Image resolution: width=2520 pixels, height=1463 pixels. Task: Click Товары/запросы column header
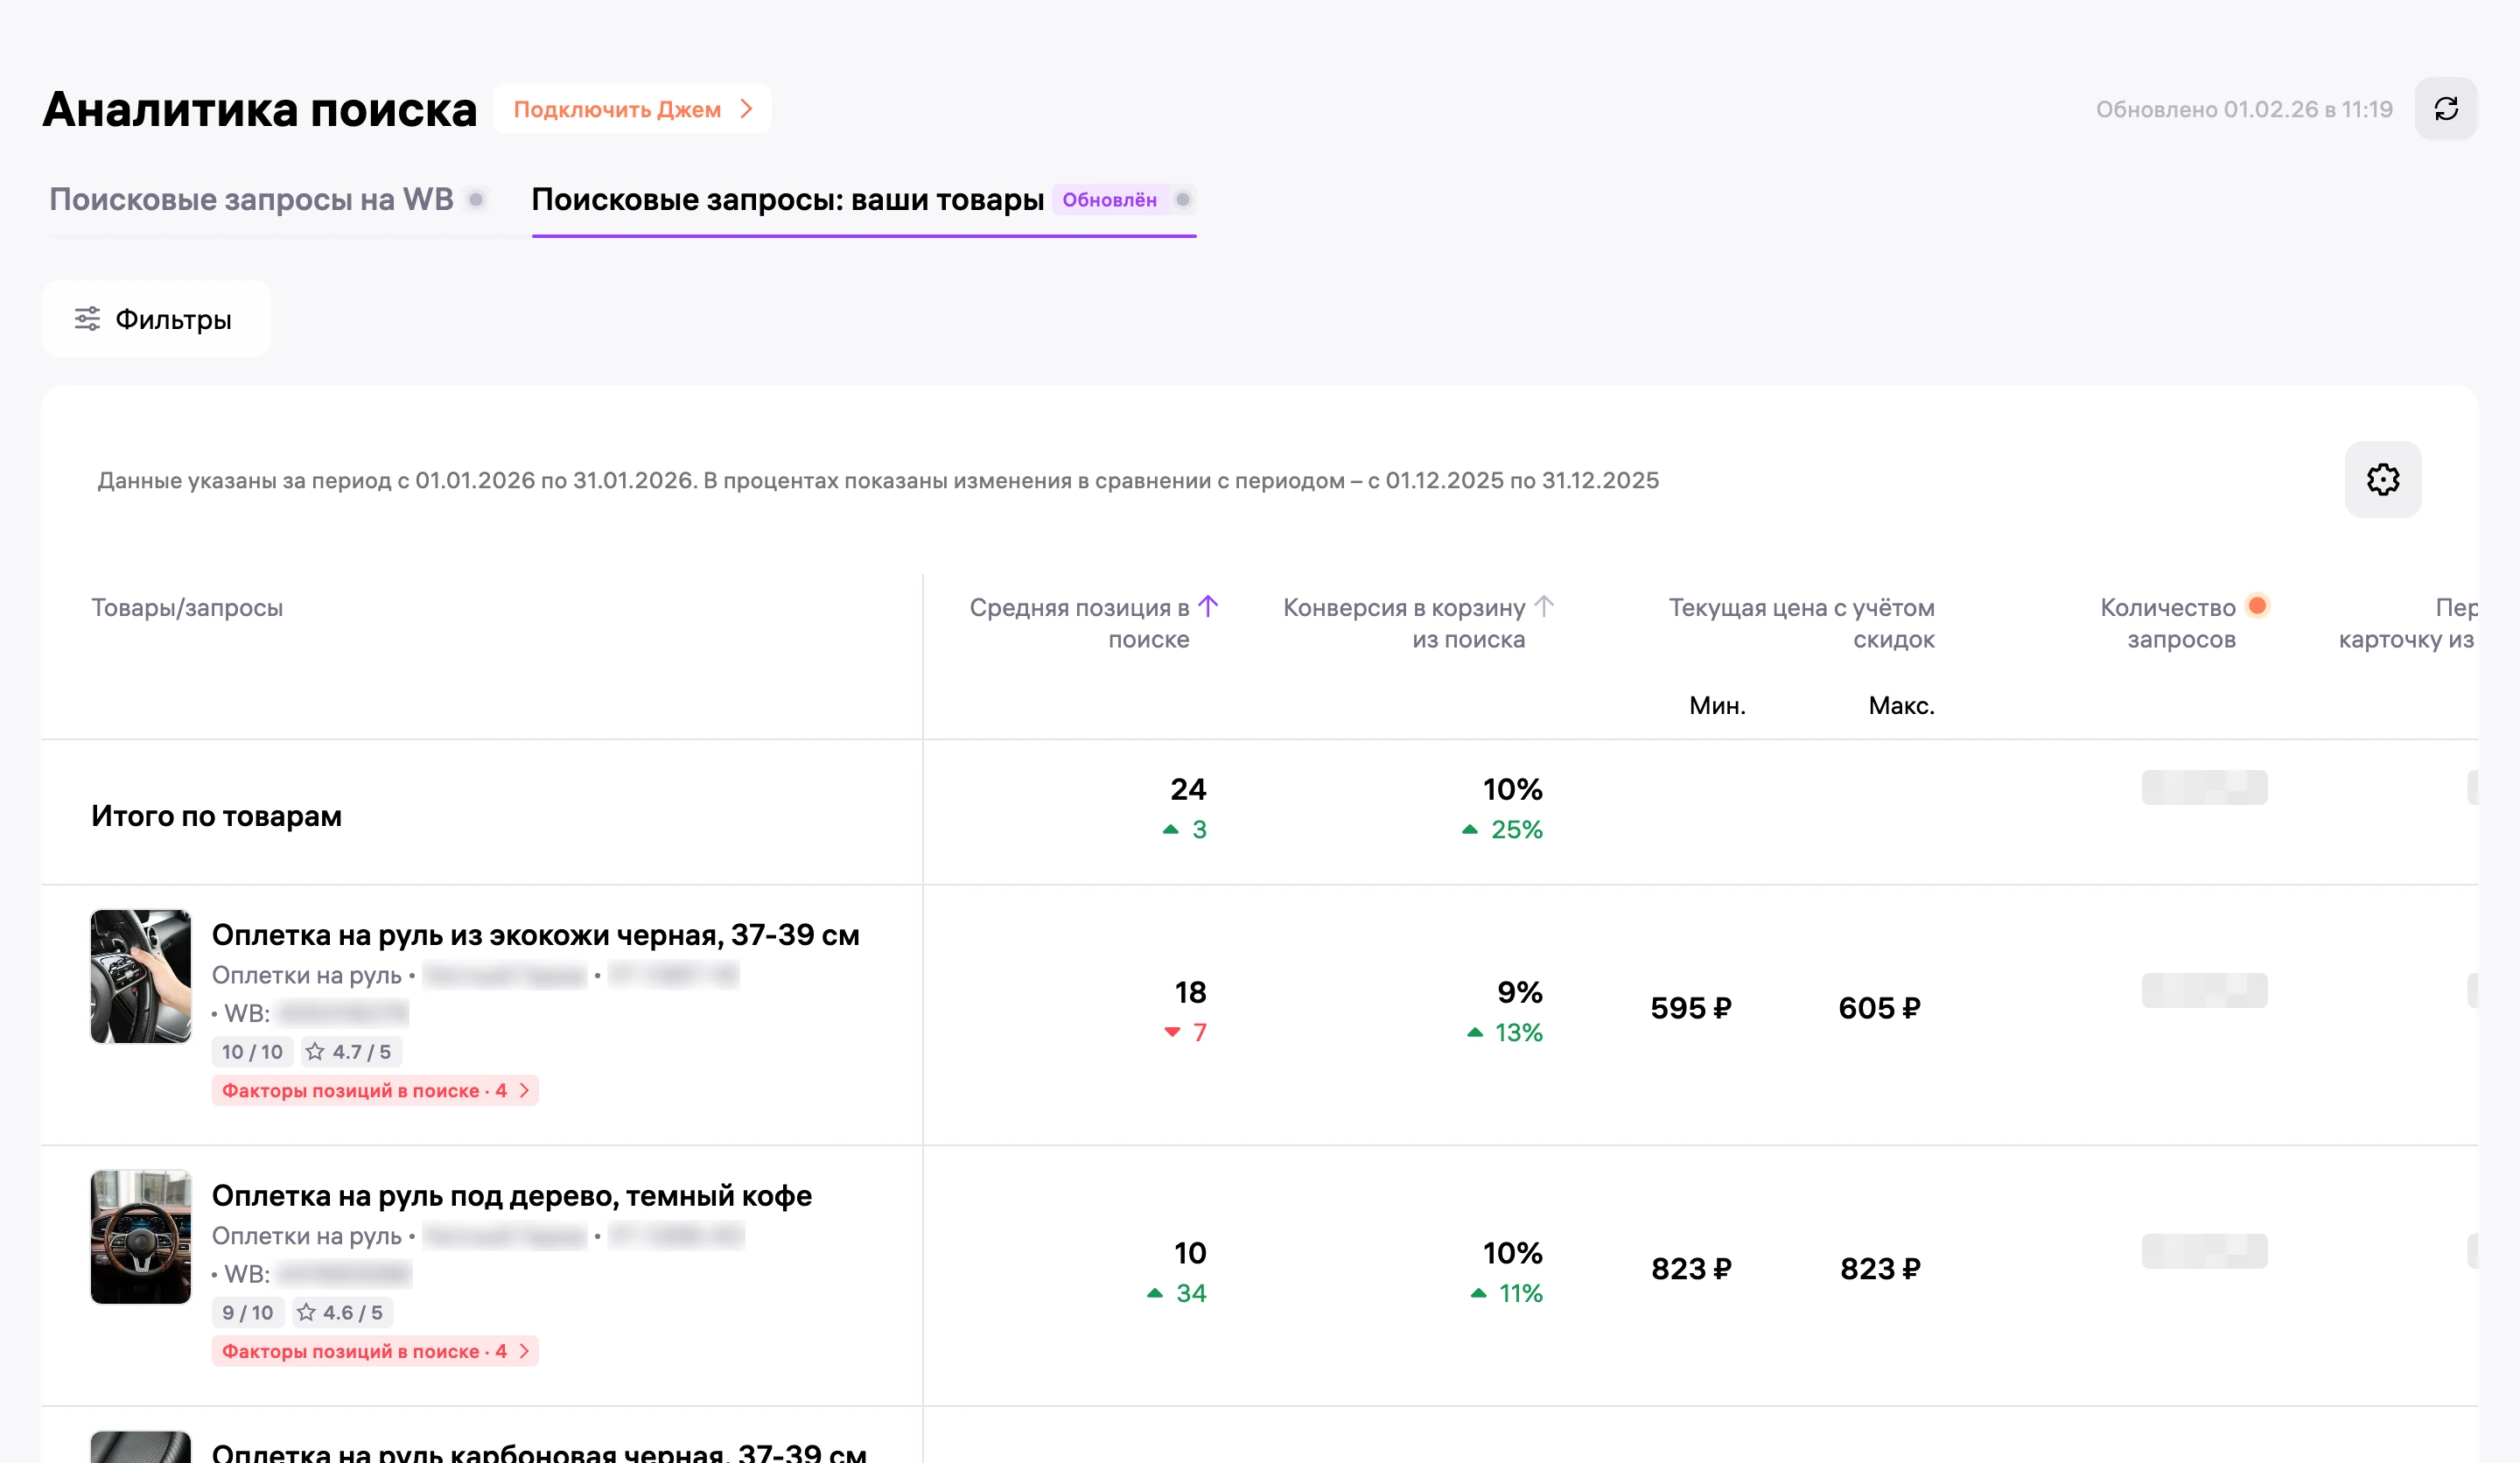[x=187, y=607]
